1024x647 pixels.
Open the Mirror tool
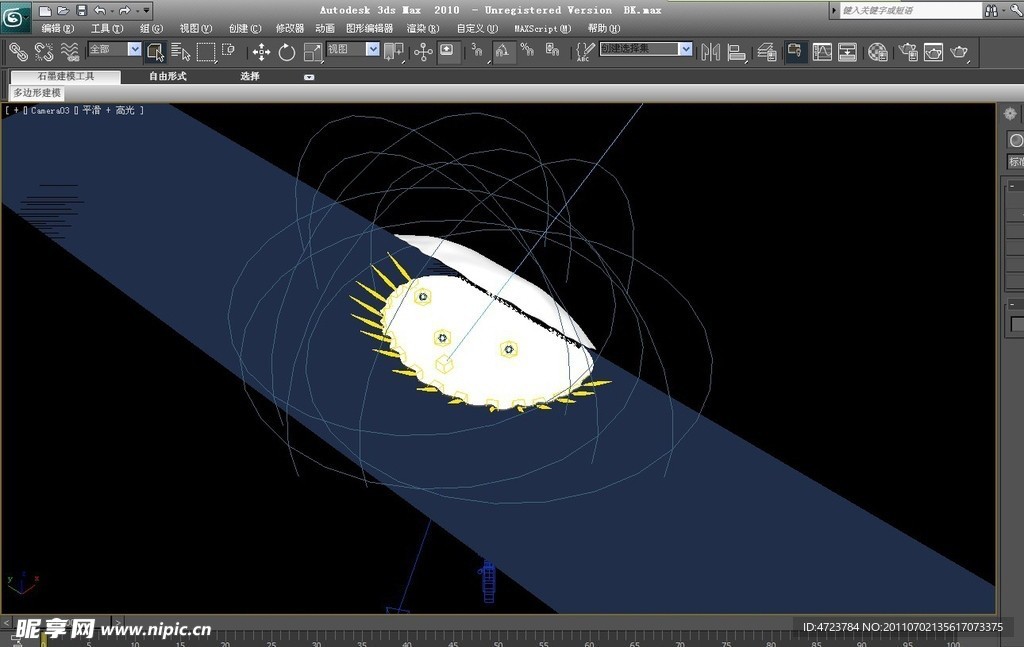pyautogui.click(x=711, y=52)
